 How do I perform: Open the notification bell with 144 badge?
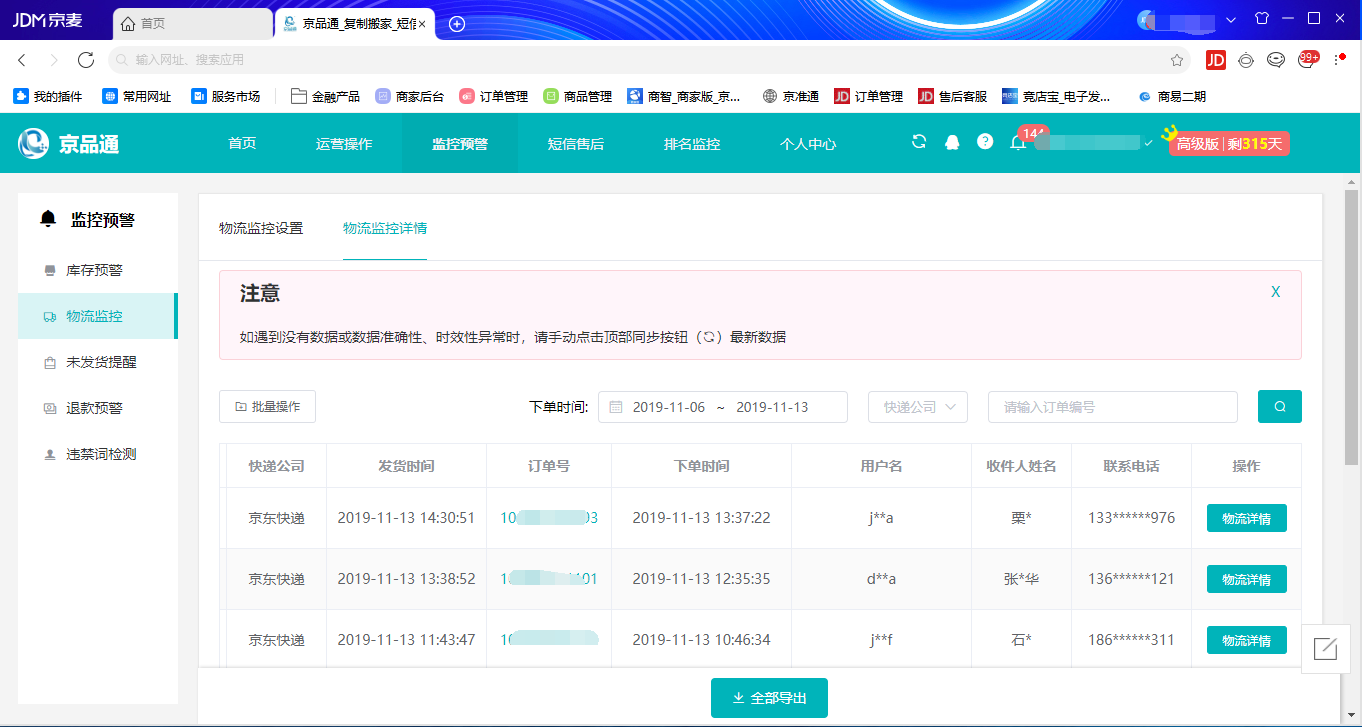(x=1018, y=143)
